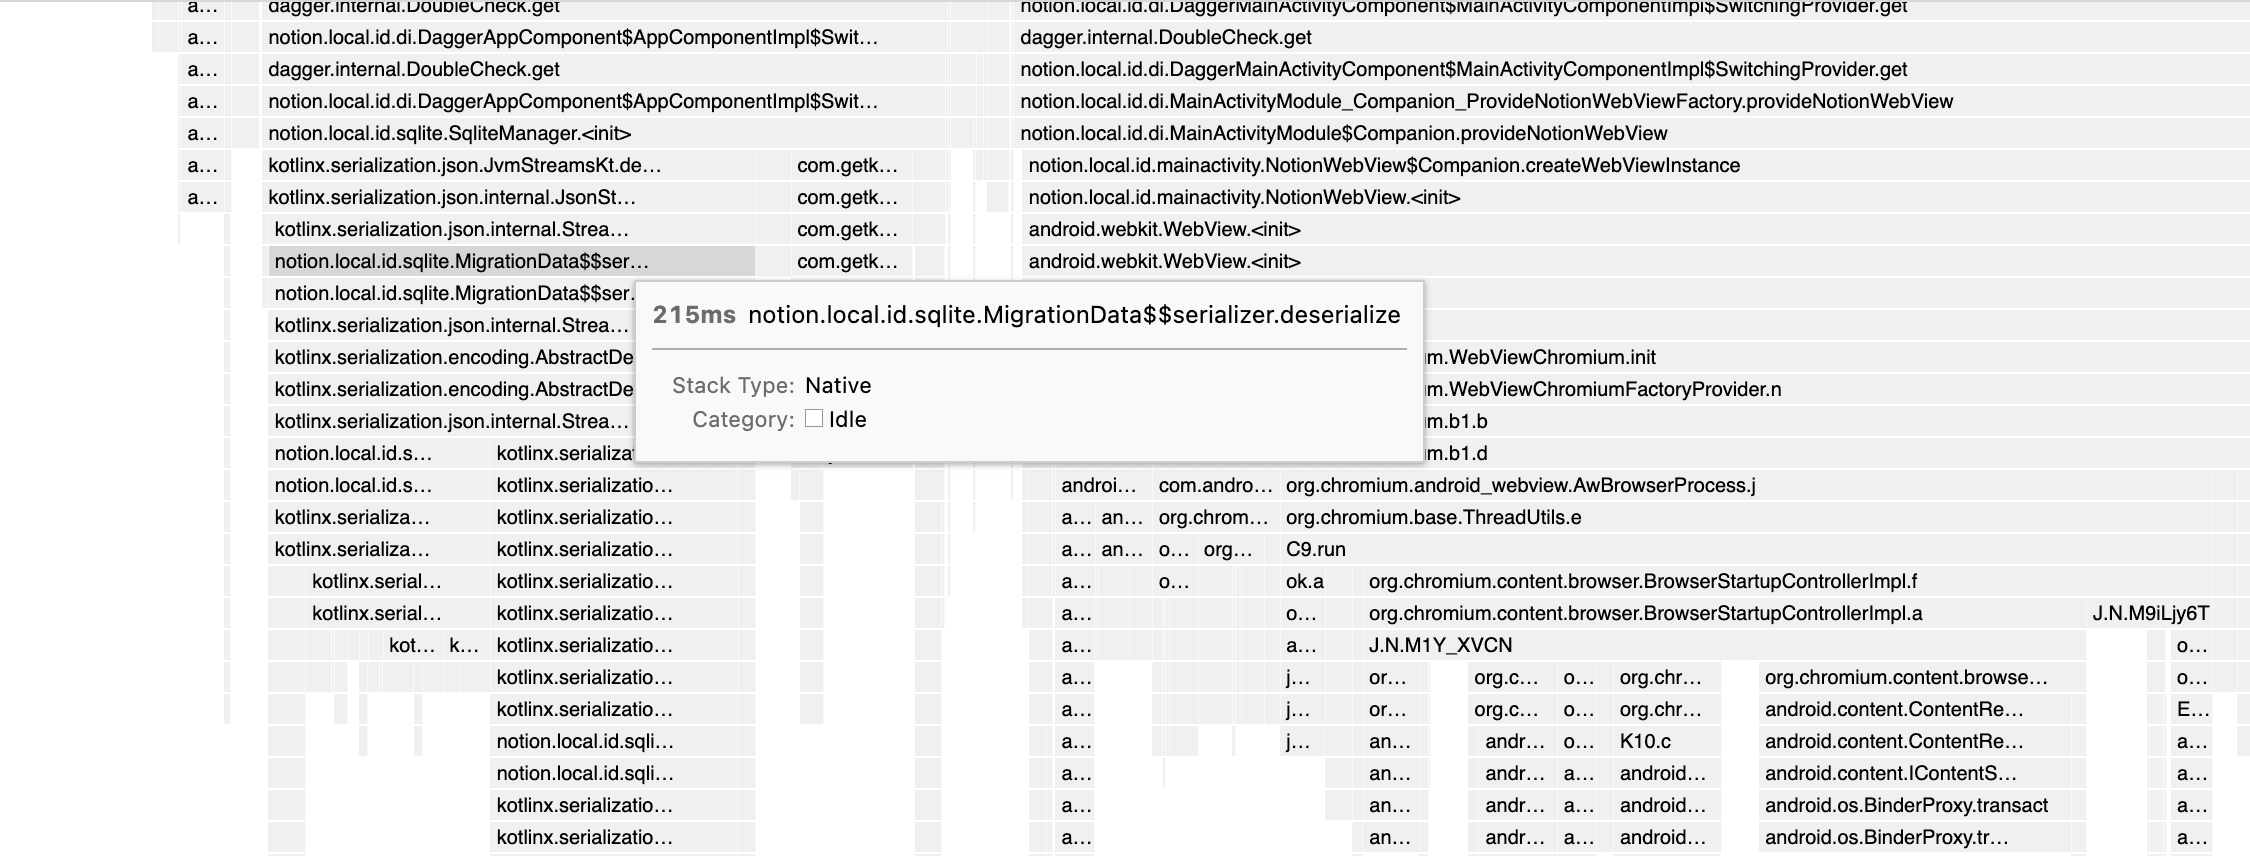Screen dimensions: 2250x856
Task: Click the android.content.IContentS… frame
Action: tap(1890, 774)
